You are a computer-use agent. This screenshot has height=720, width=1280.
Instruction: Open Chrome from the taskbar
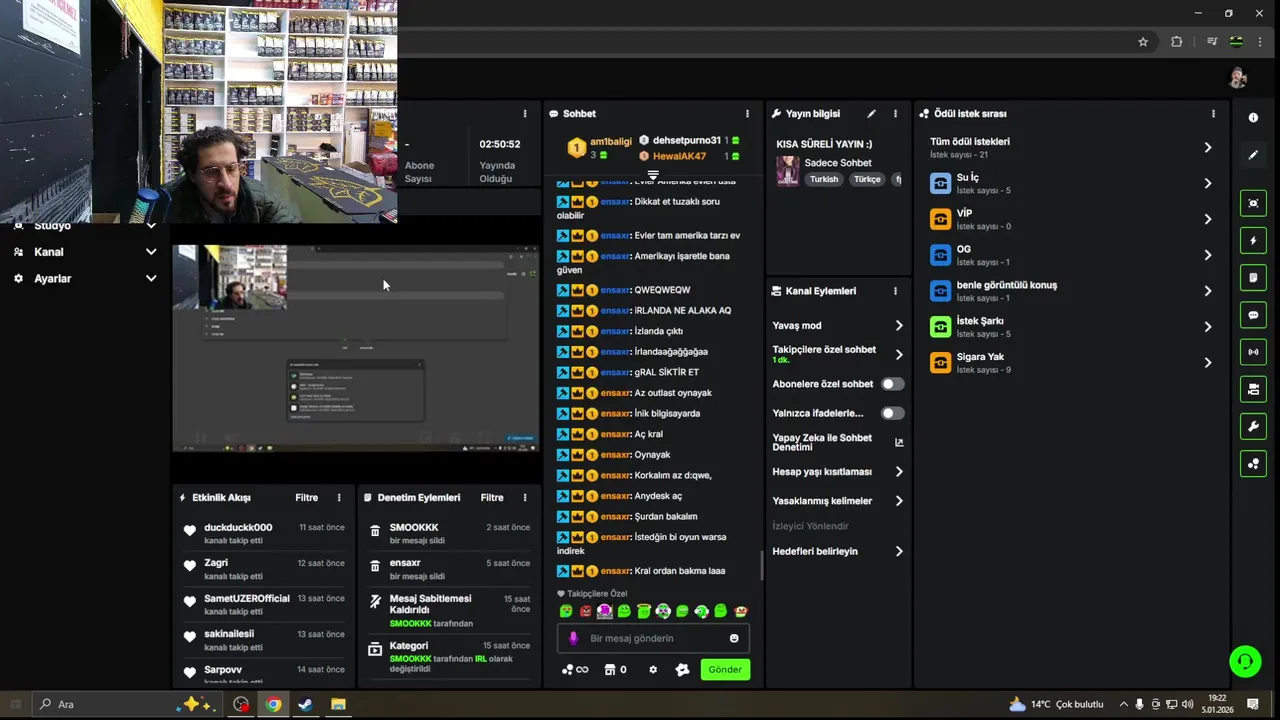[273, 704]
